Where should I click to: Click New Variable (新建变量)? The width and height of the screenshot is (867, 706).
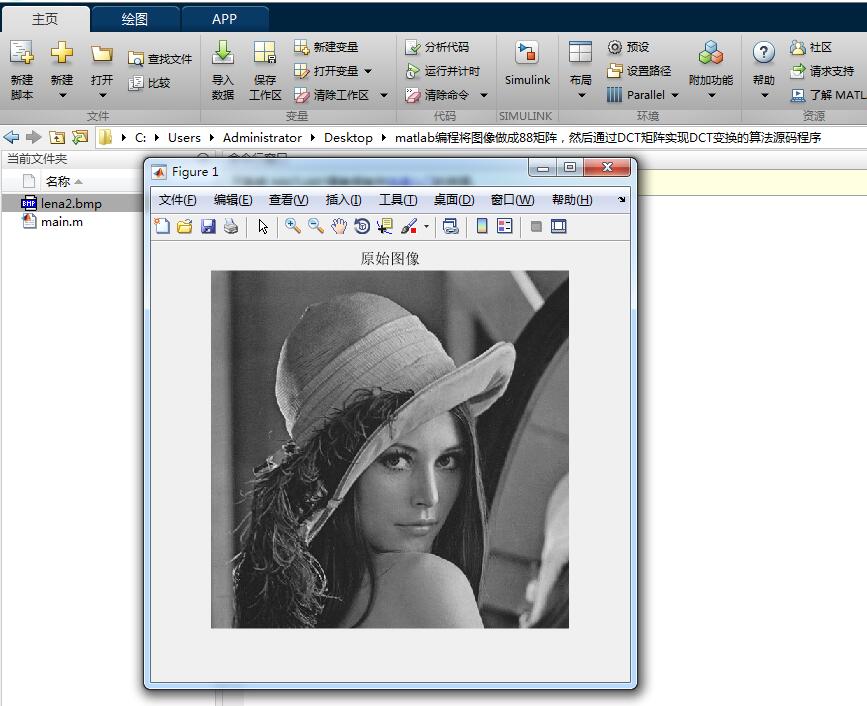[326, 47]
